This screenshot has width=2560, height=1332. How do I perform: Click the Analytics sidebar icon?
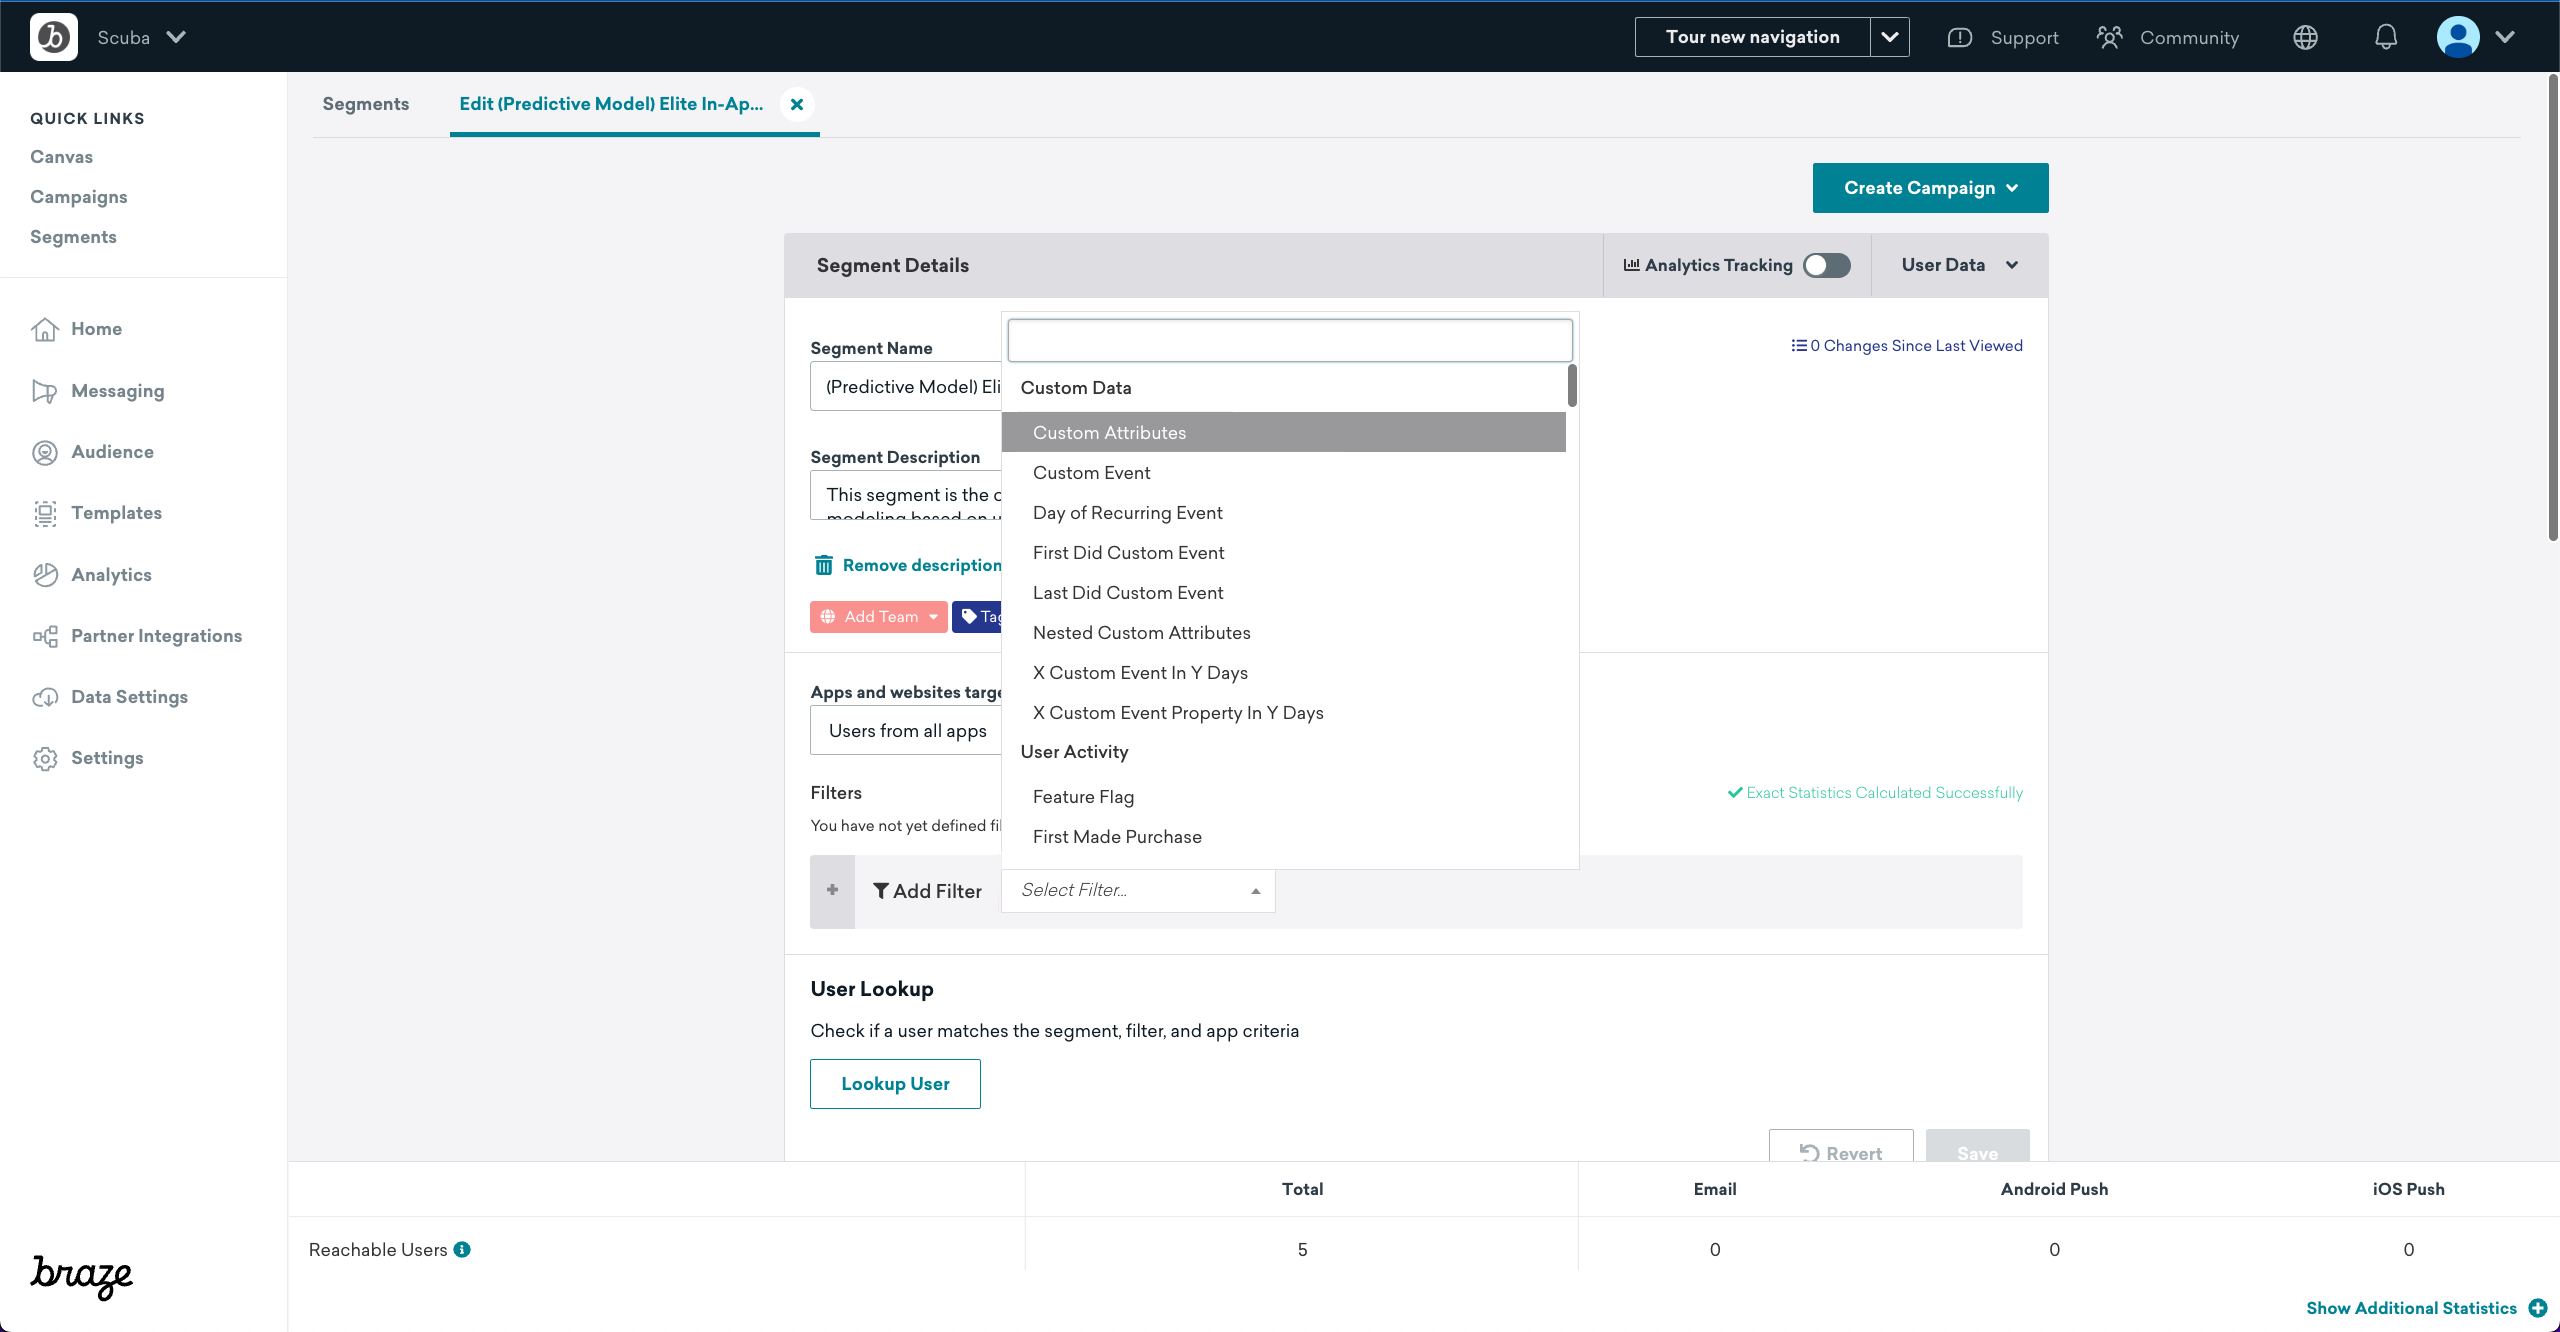click(x=46, y=574)
